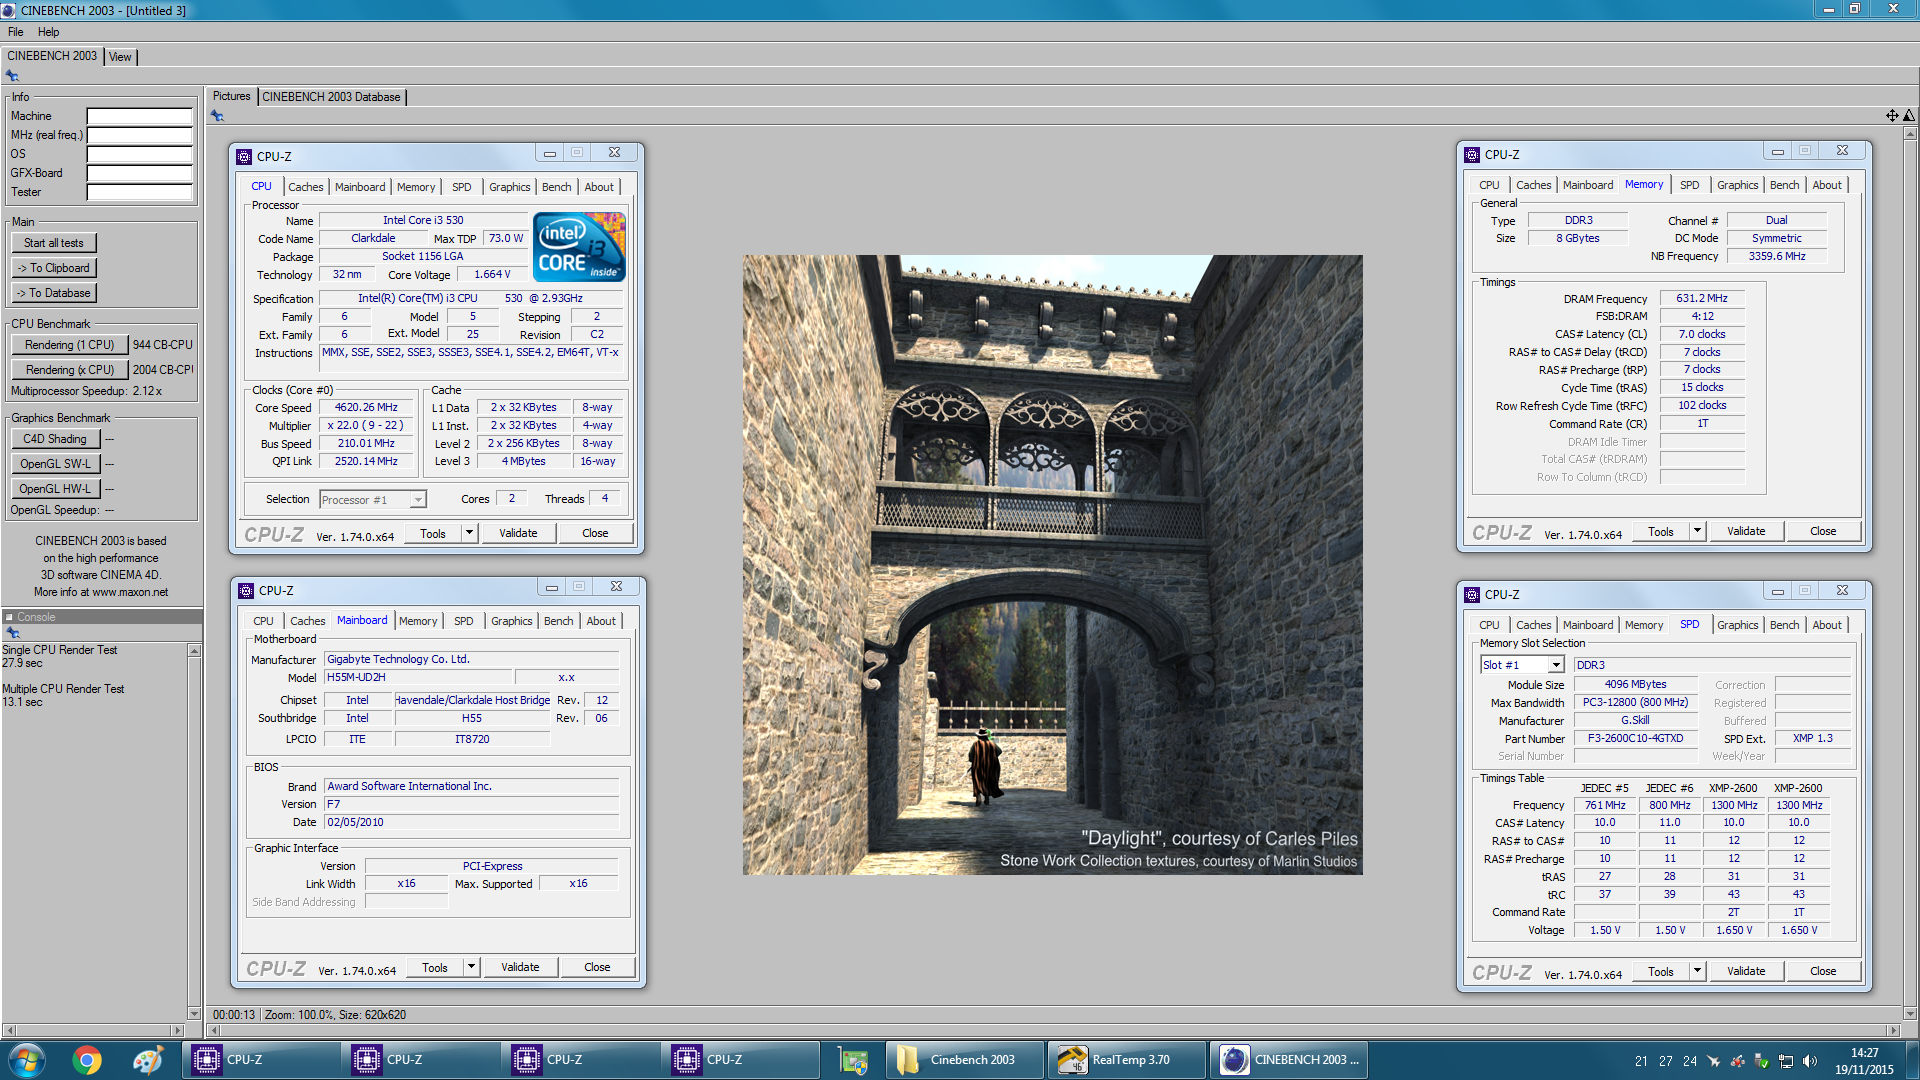The image size is (1920, 1080).
Task: Click the CPU-Z icon of the SPD window
Action: (1472, 594)
